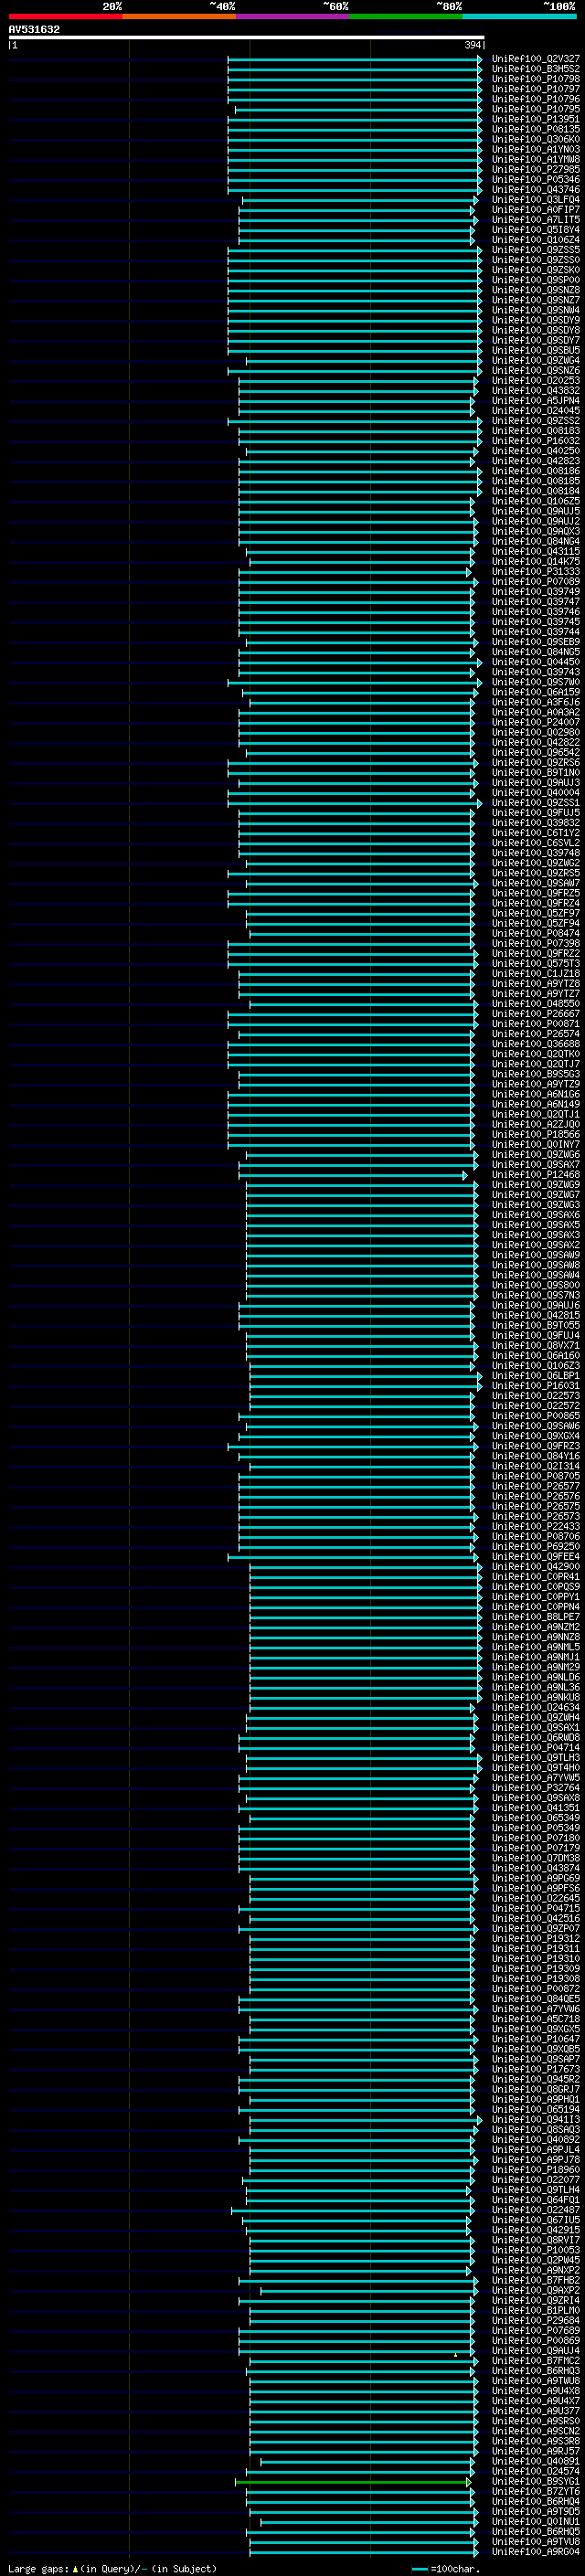The height and width of the screenshot is (2576, 585).
Task: Click the green ~80% score legend segment
Action: click(x=406, y=16)
